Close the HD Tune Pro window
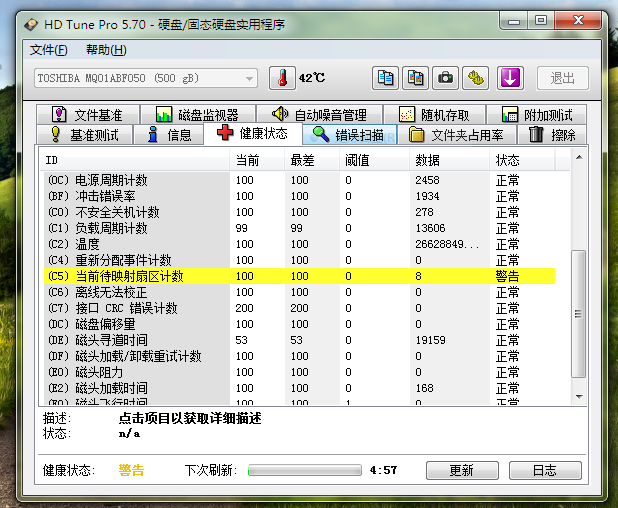Image resolution: width=618 pixels, height=508 pixels. [578, 20]
